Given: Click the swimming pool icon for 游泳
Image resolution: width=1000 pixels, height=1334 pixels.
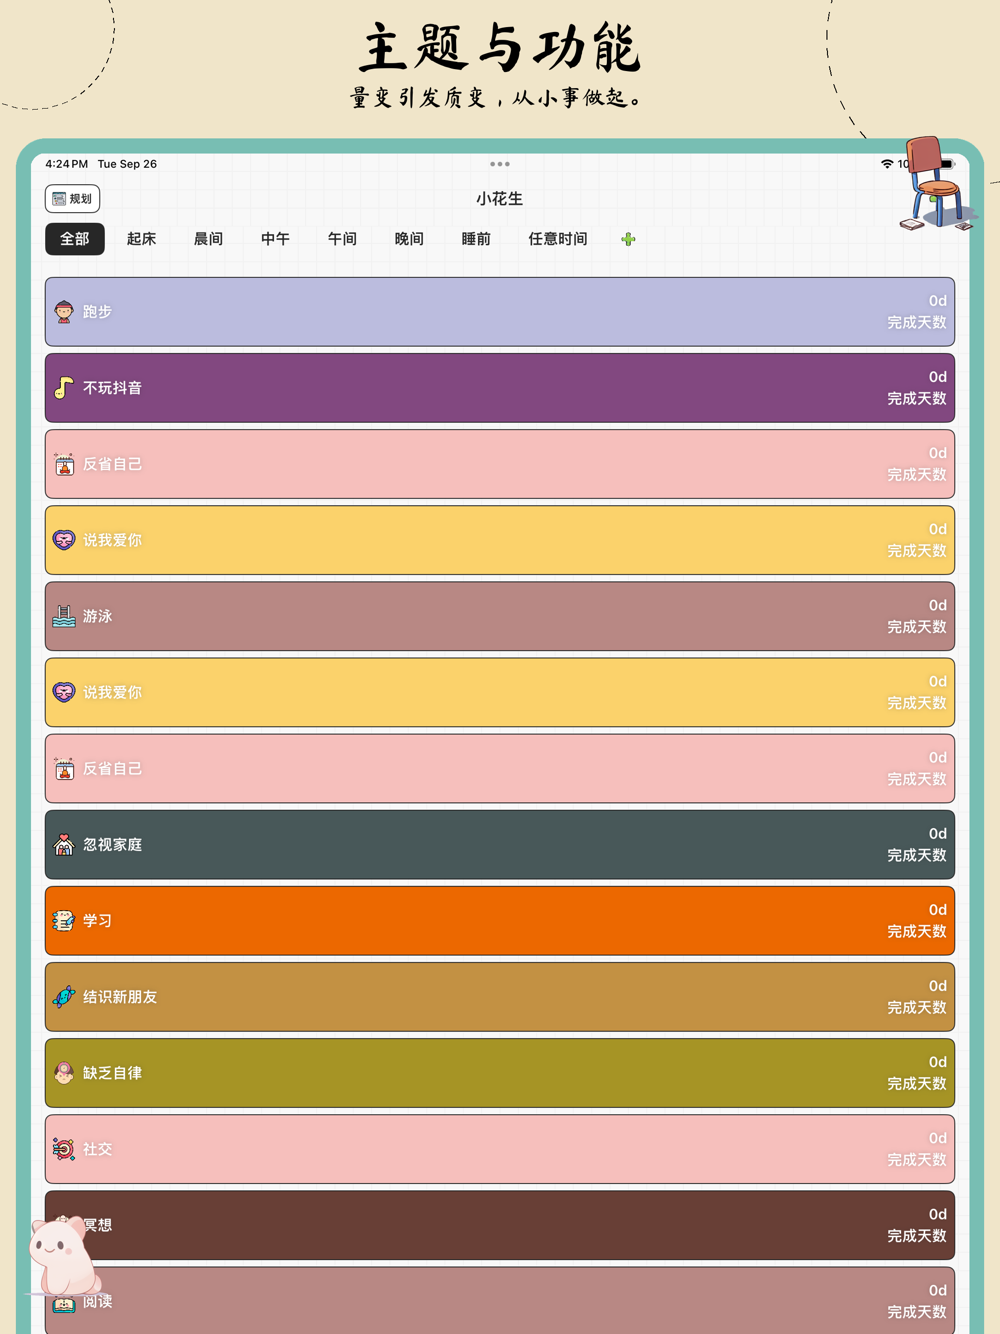Looking at the screenshot, I should coord(64,616).
